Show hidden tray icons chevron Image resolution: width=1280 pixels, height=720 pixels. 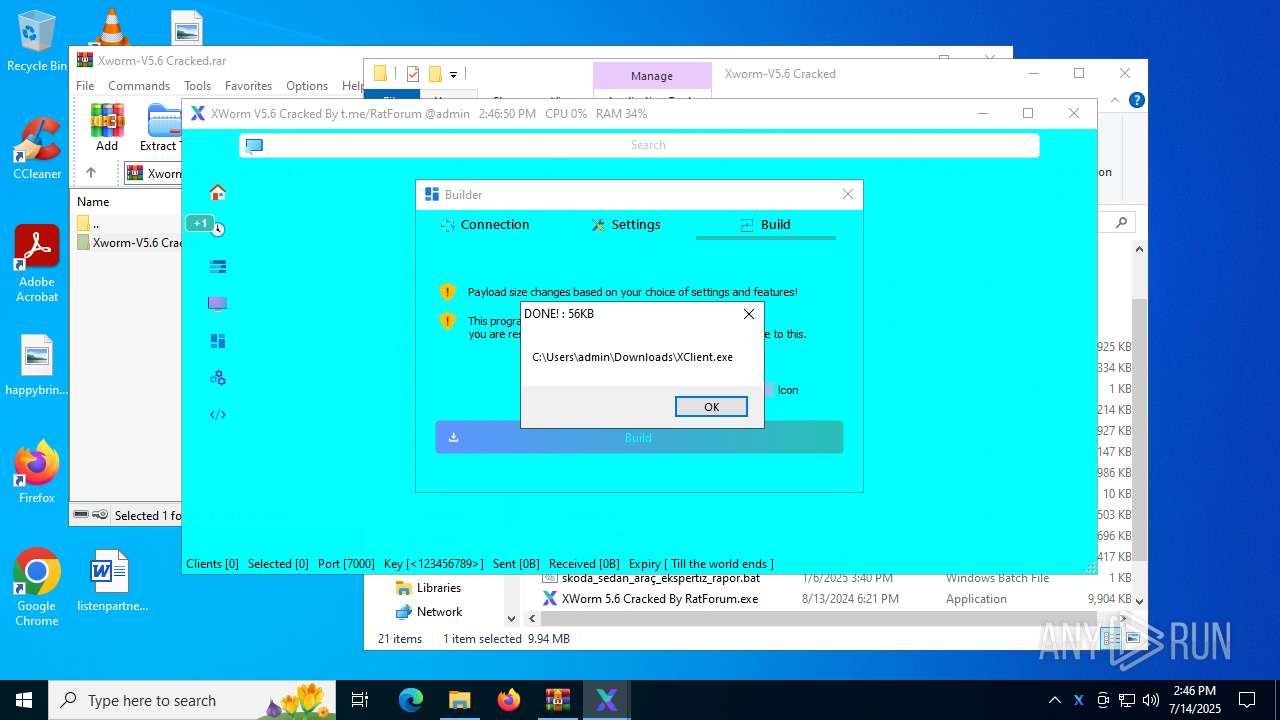(x=1054, y=700)
